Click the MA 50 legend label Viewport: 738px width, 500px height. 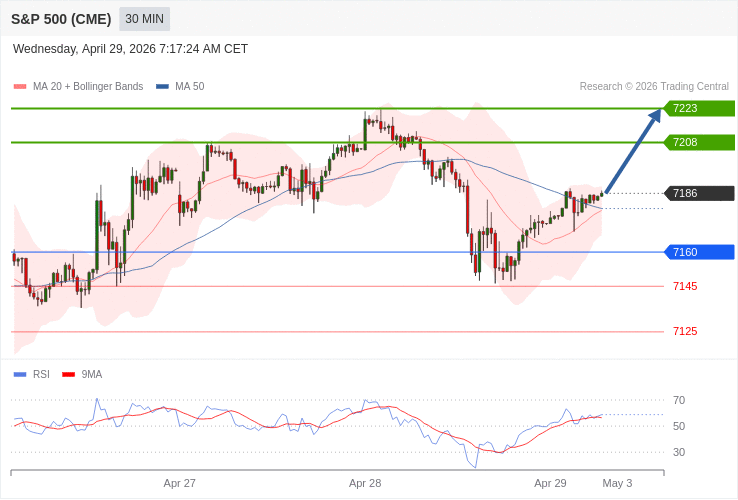click(189, 87)
